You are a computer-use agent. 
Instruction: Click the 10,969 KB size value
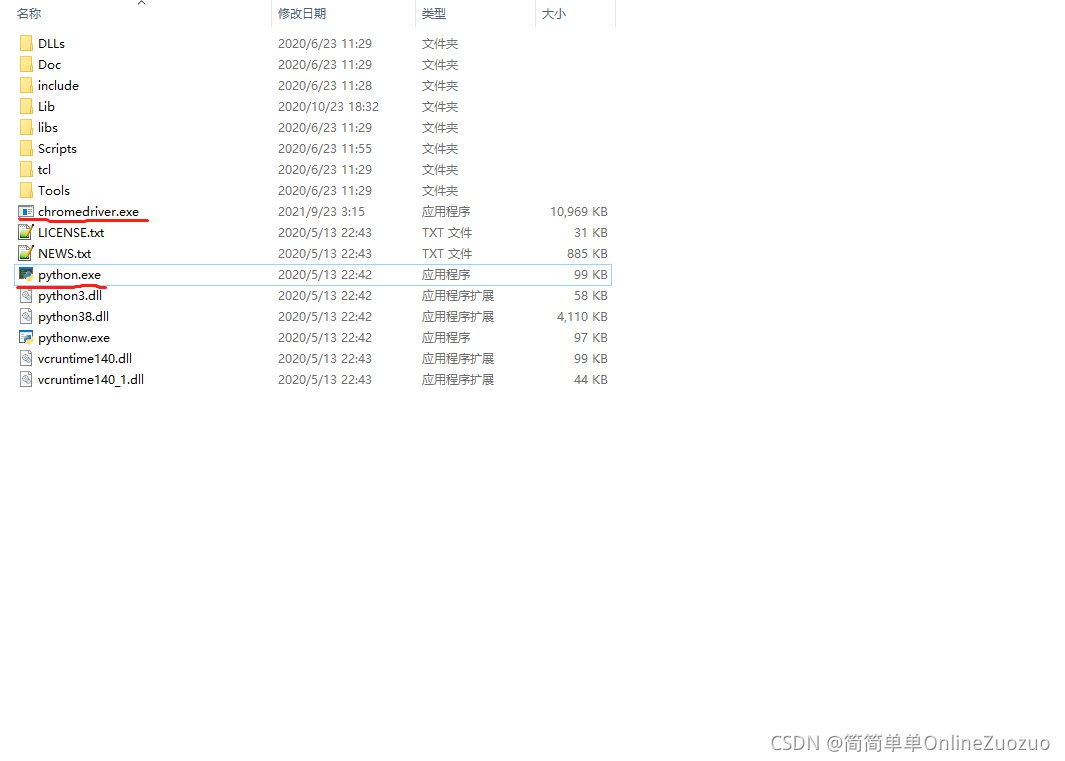[579, 212]
